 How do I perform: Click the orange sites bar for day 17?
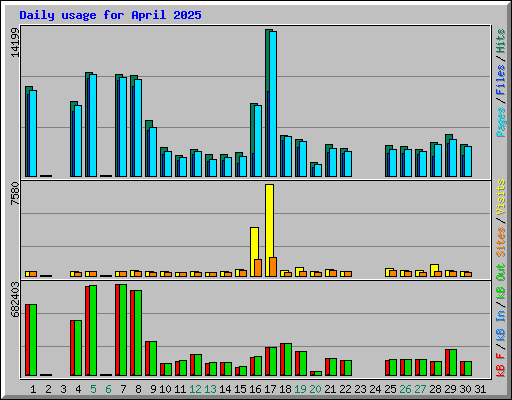click(273, 267)
